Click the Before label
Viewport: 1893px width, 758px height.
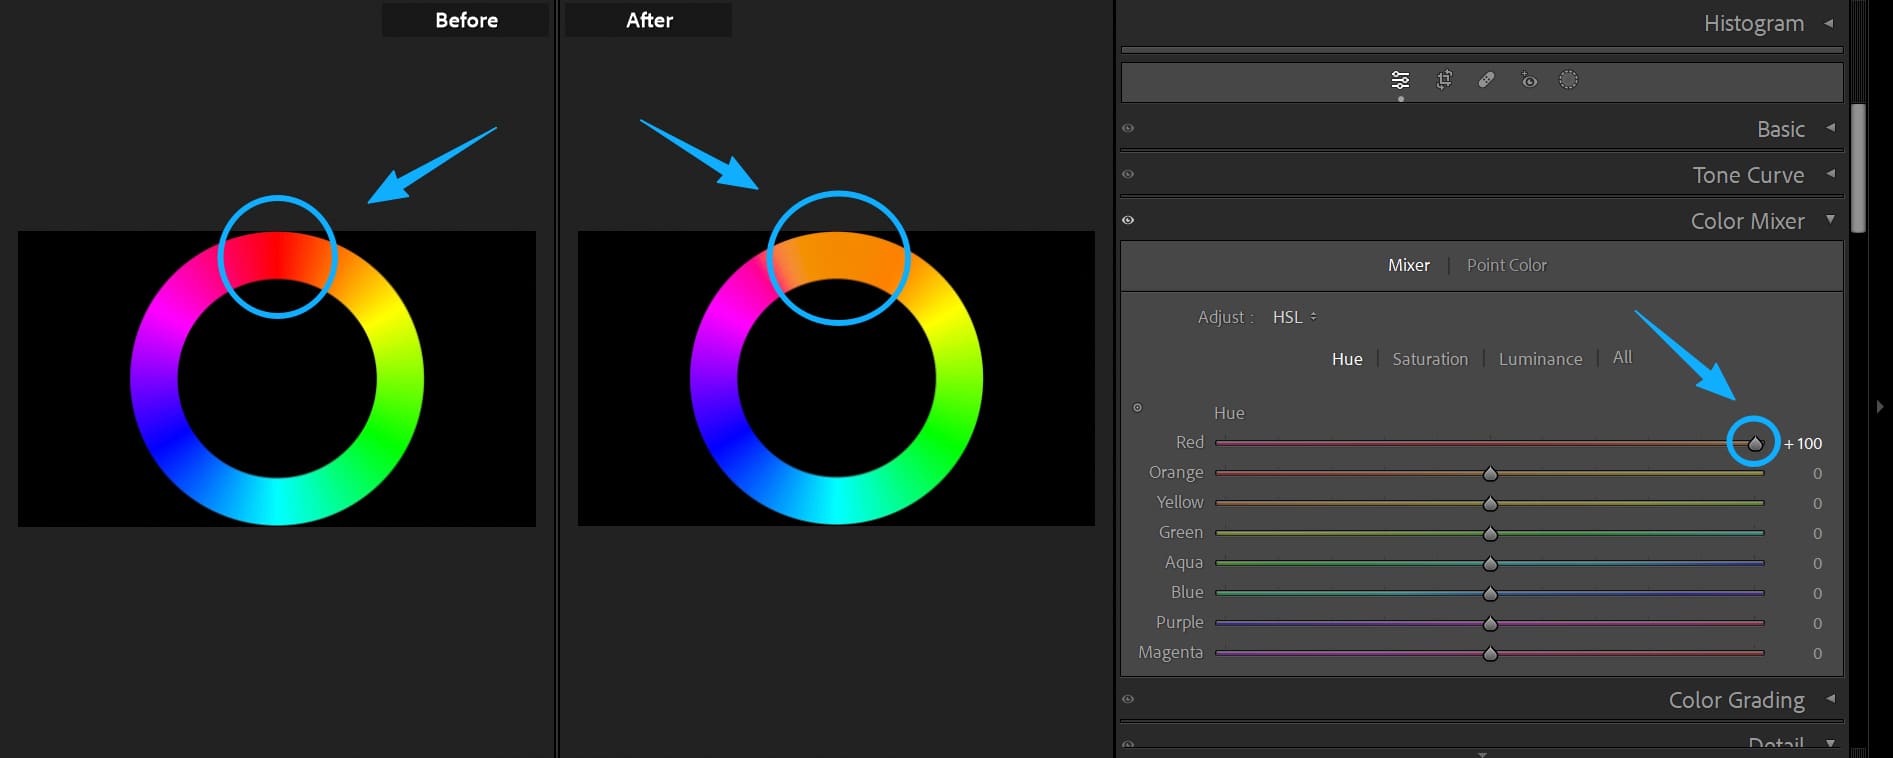466,20
